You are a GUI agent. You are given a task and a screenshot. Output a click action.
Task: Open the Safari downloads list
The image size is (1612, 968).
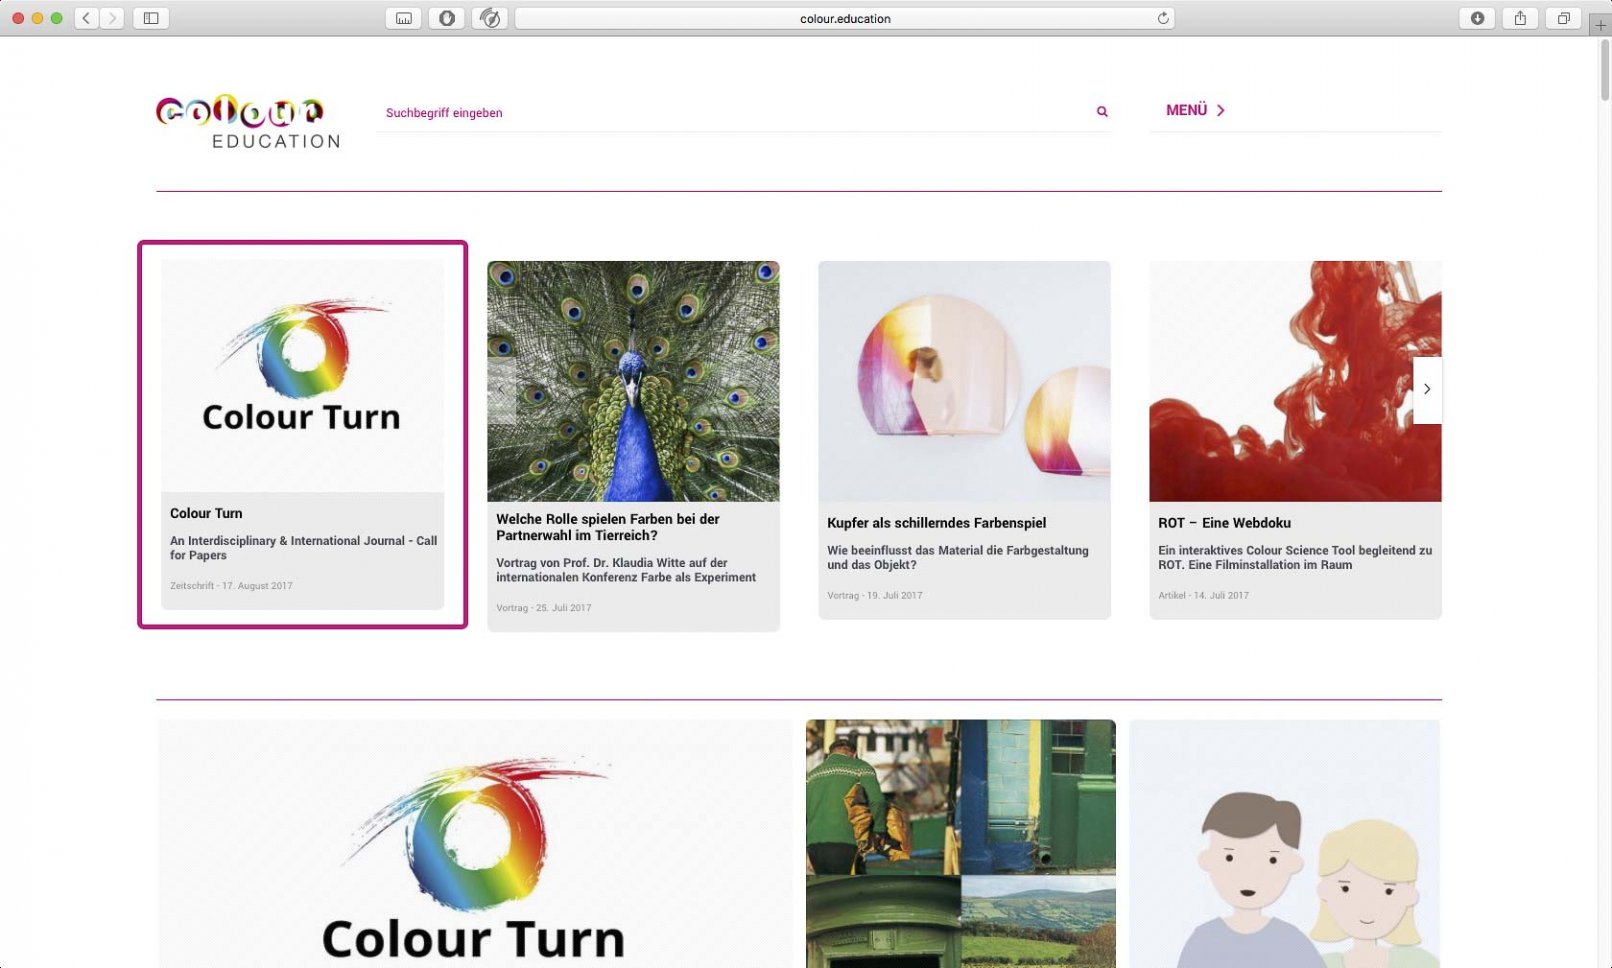(1477, 18)
